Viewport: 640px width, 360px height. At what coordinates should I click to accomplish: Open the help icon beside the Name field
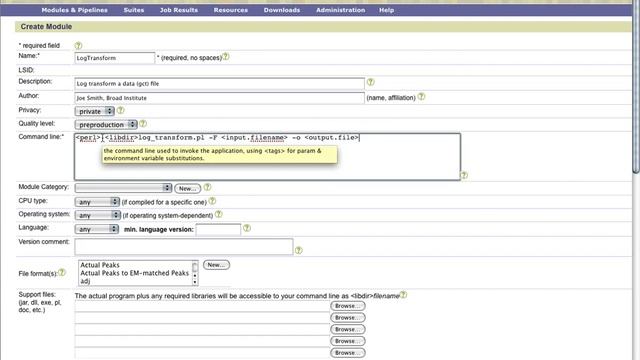(226, 57)
